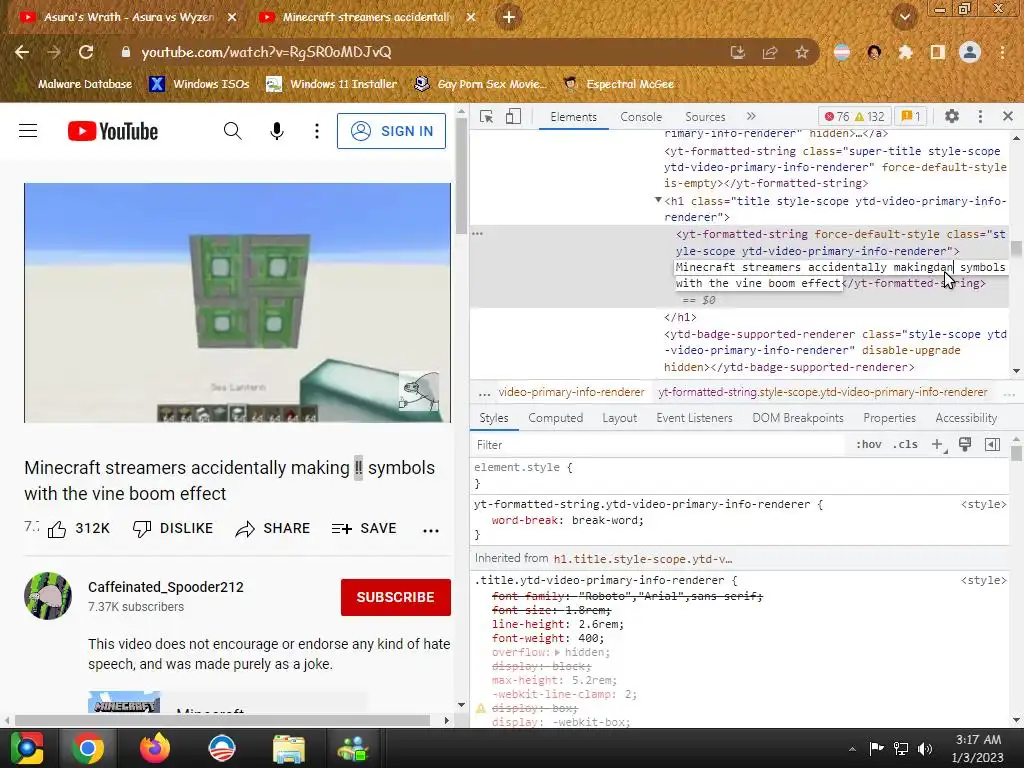This screenshot has width=1024, height=768.
Task: Close the DevTools panel
Action: [x=1008, y=116]
